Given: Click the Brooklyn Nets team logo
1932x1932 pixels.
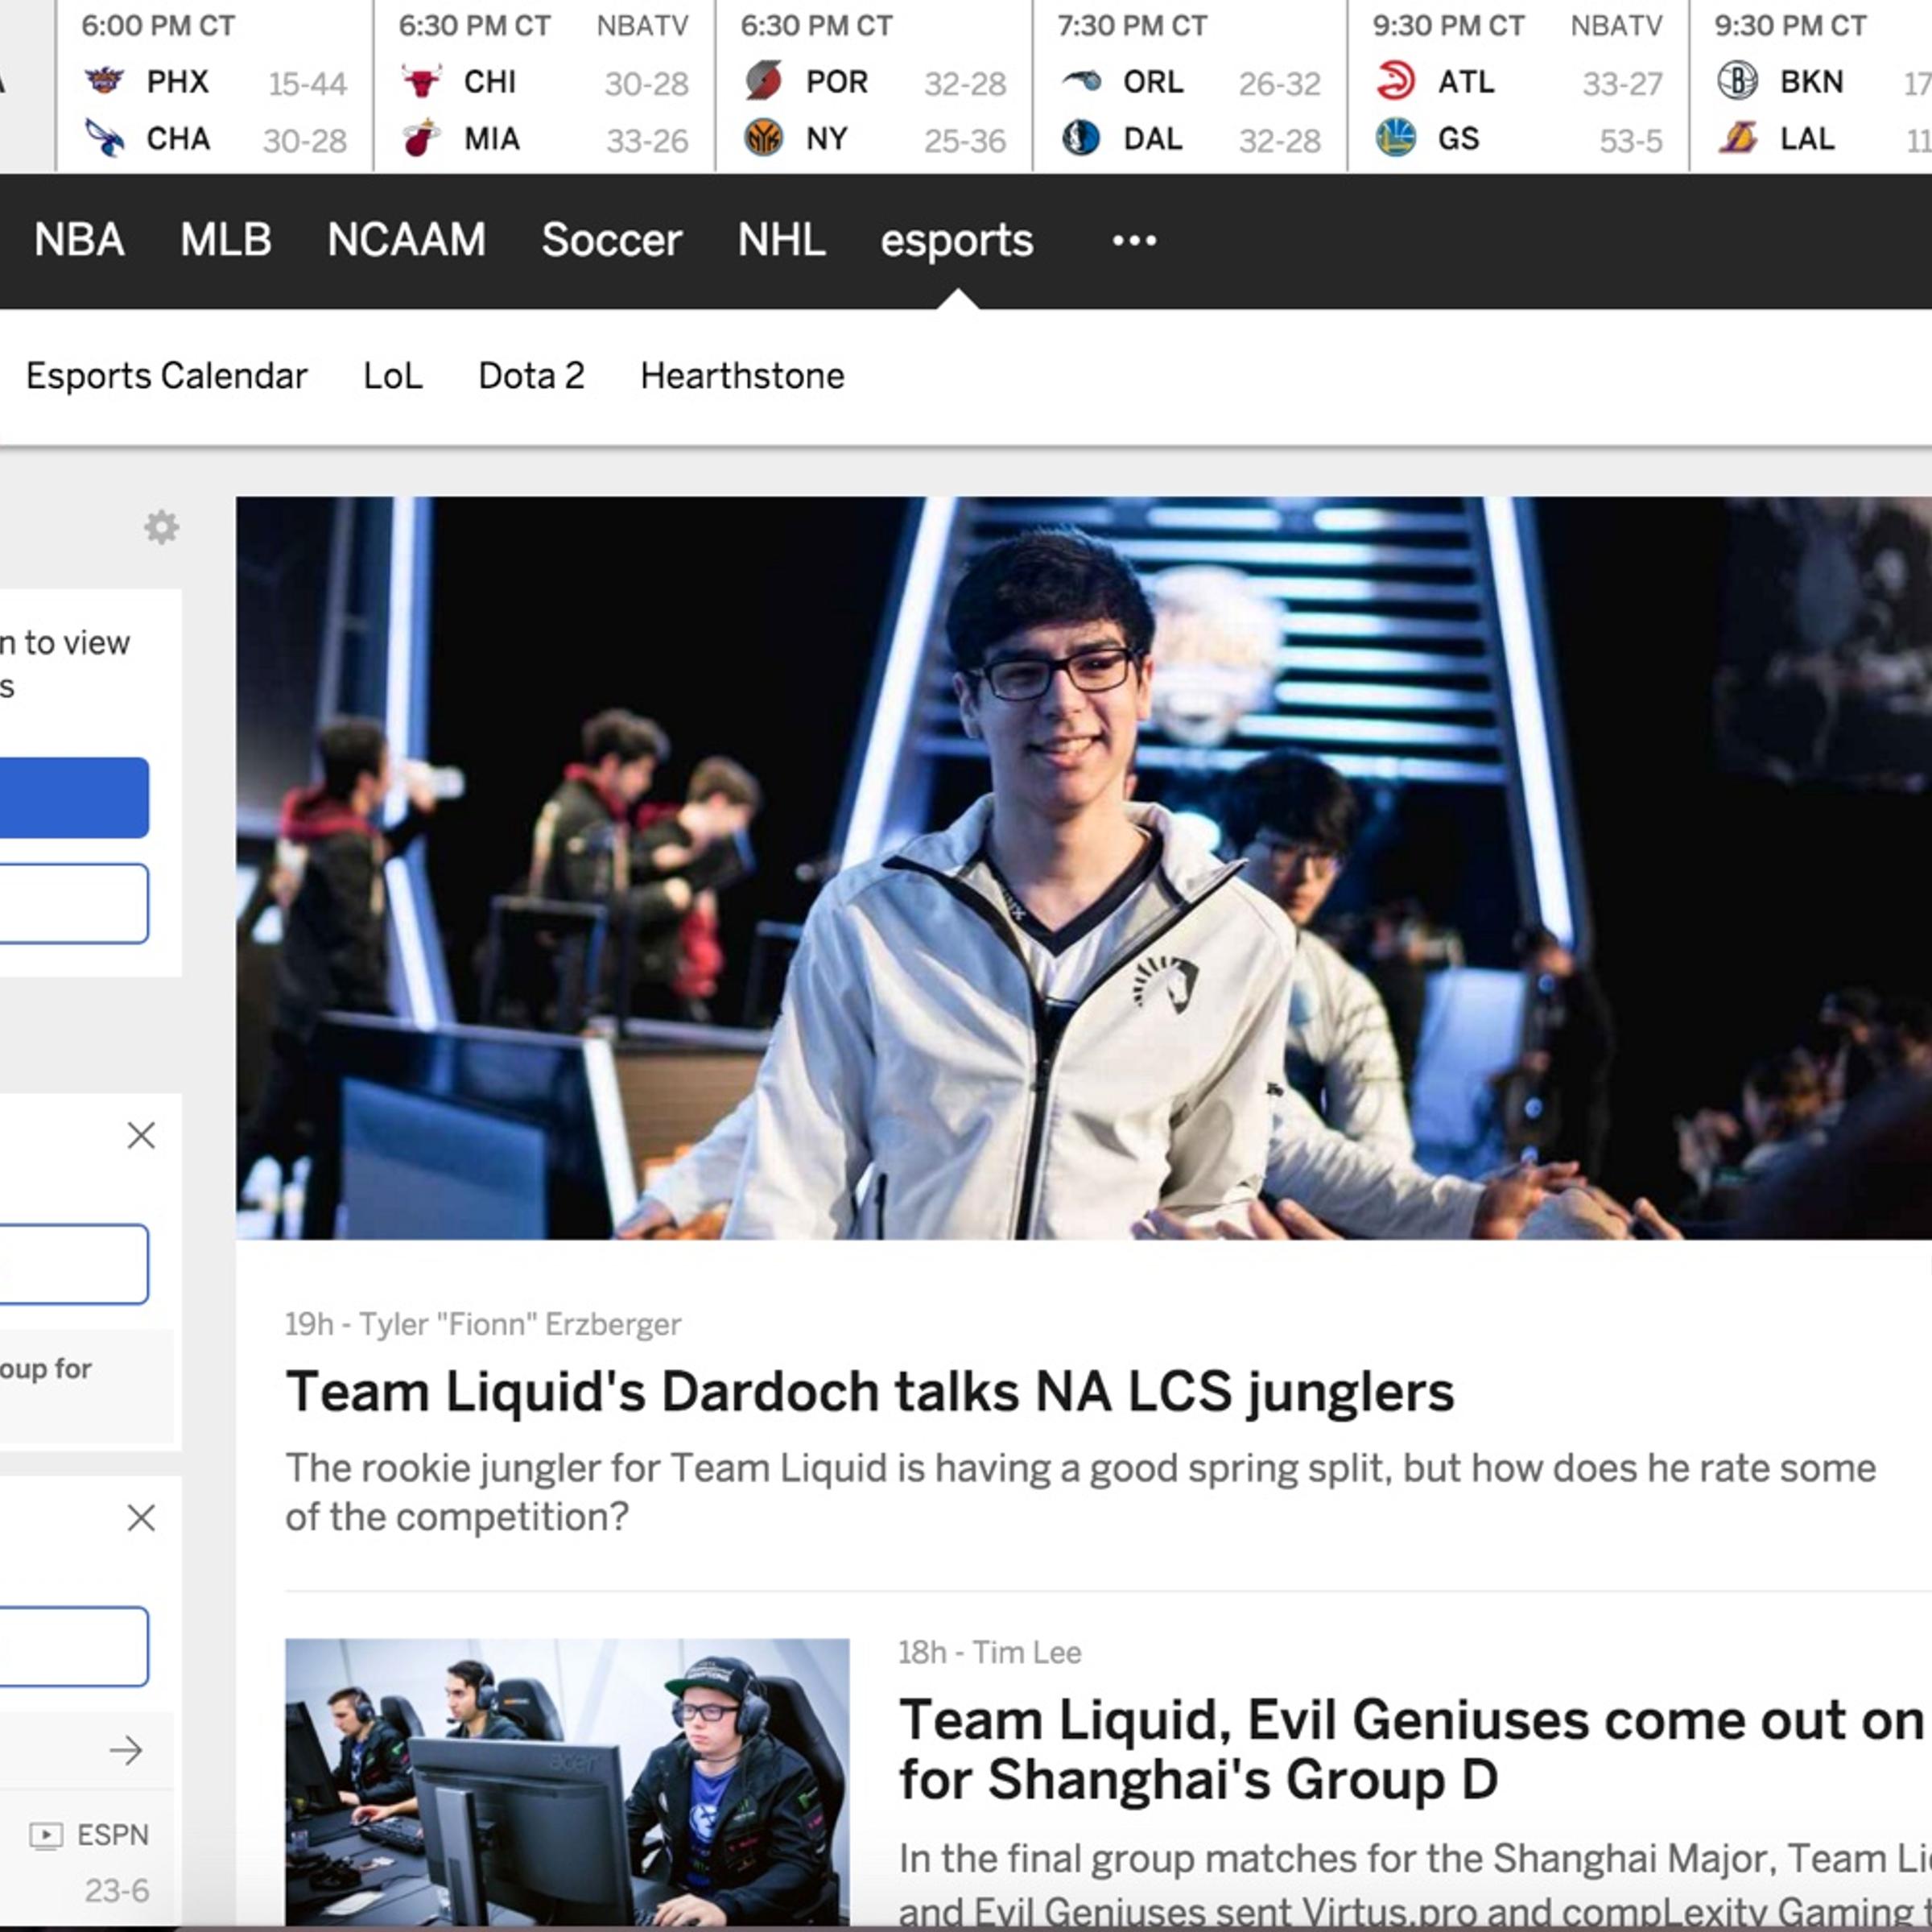Looking at the screenshot, I should (x=1738, y=80).
